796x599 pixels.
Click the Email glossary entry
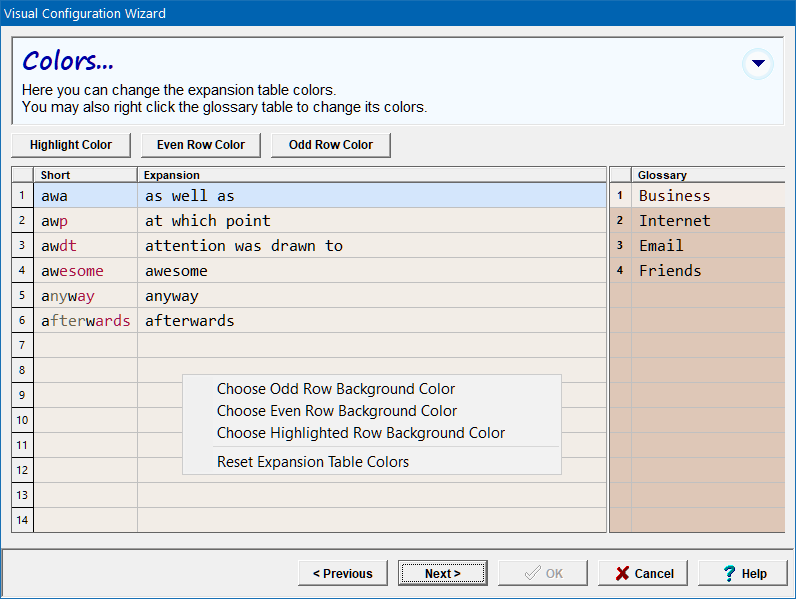point(661,246)
